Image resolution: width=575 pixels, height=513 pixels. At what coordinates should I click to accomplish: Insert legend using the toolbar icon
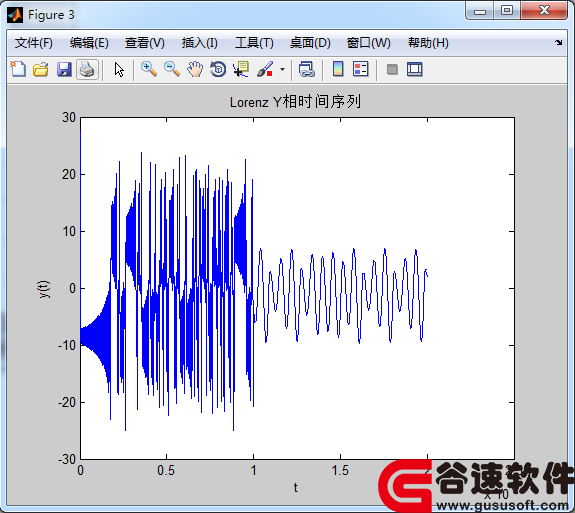360,69
